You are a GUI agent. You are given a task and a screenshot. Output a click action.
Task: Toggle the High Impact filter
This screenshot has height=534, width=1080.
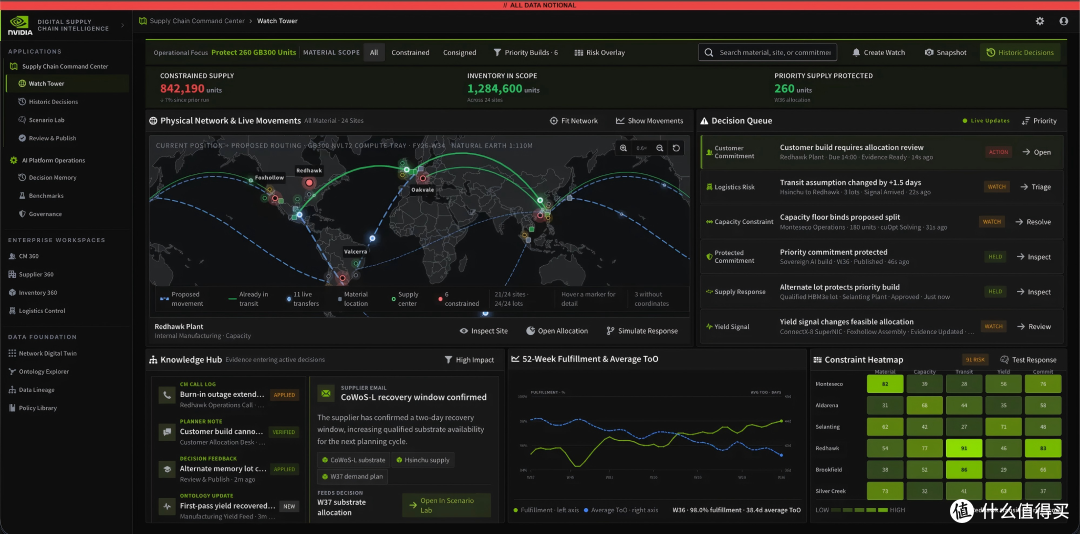[x=470, y=360]
